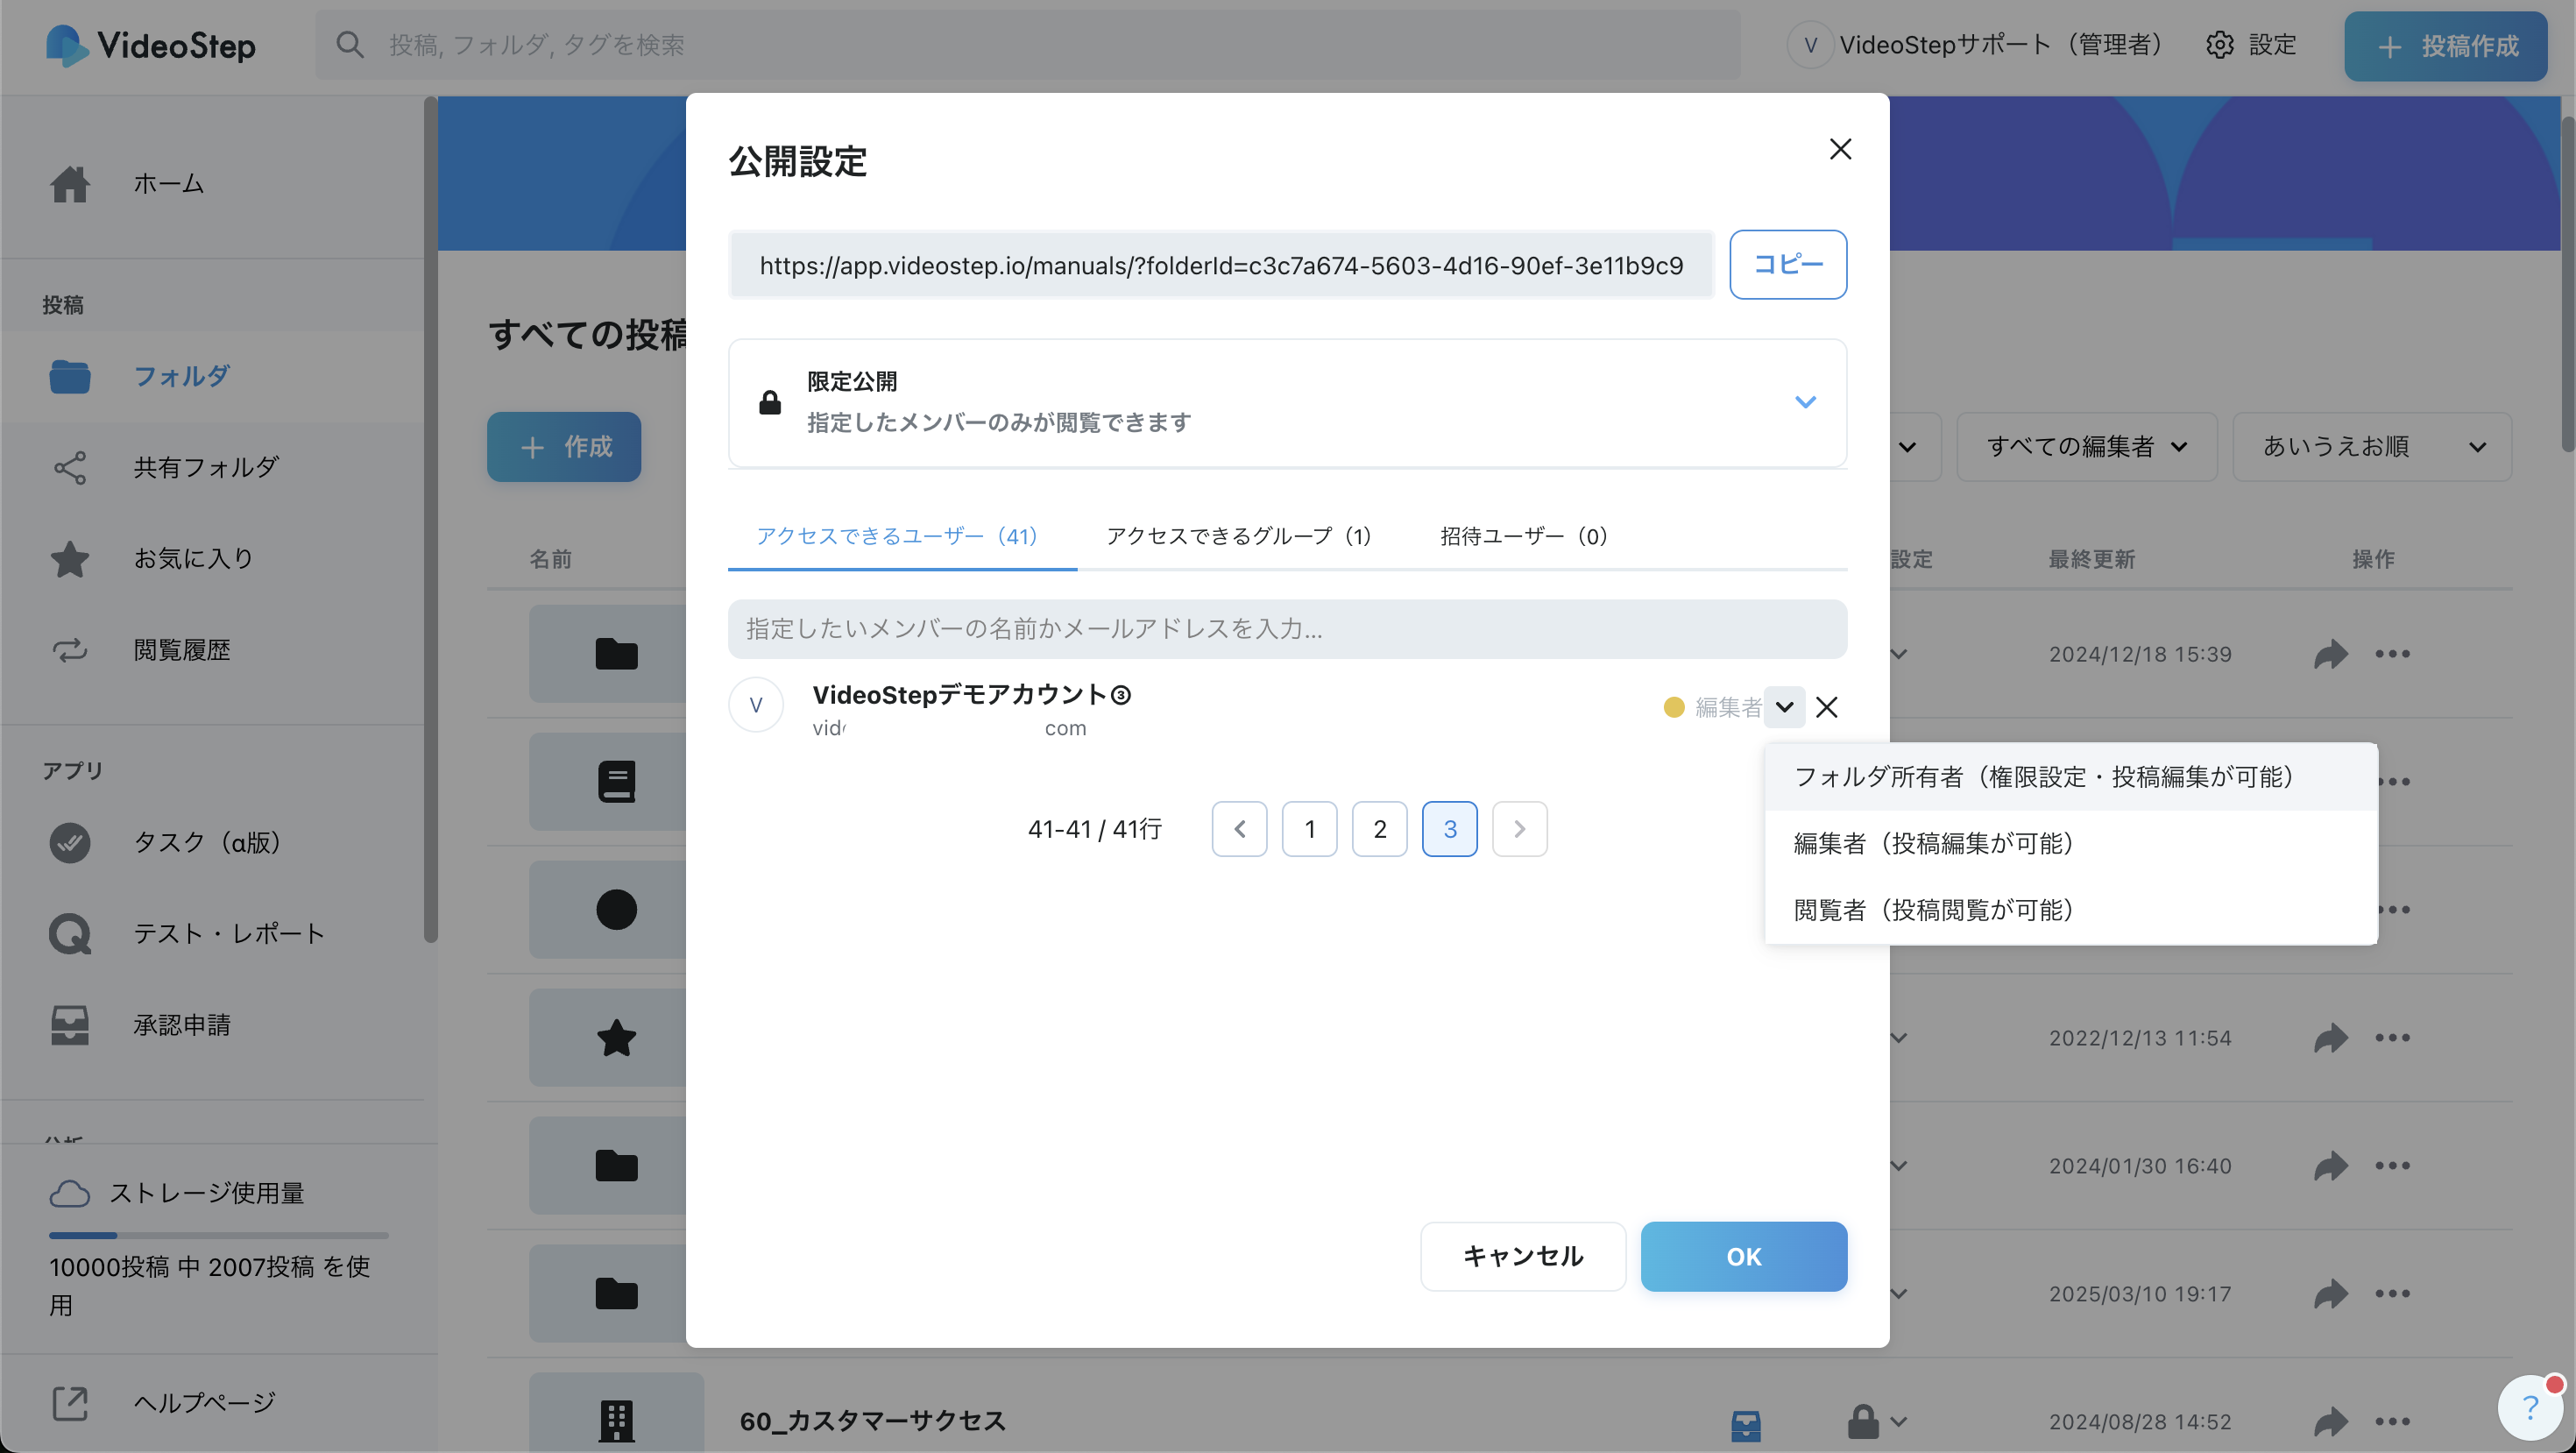Toggle the 編集者 role dropdown arrow
The image size is (2576, 1453).
1784,707
